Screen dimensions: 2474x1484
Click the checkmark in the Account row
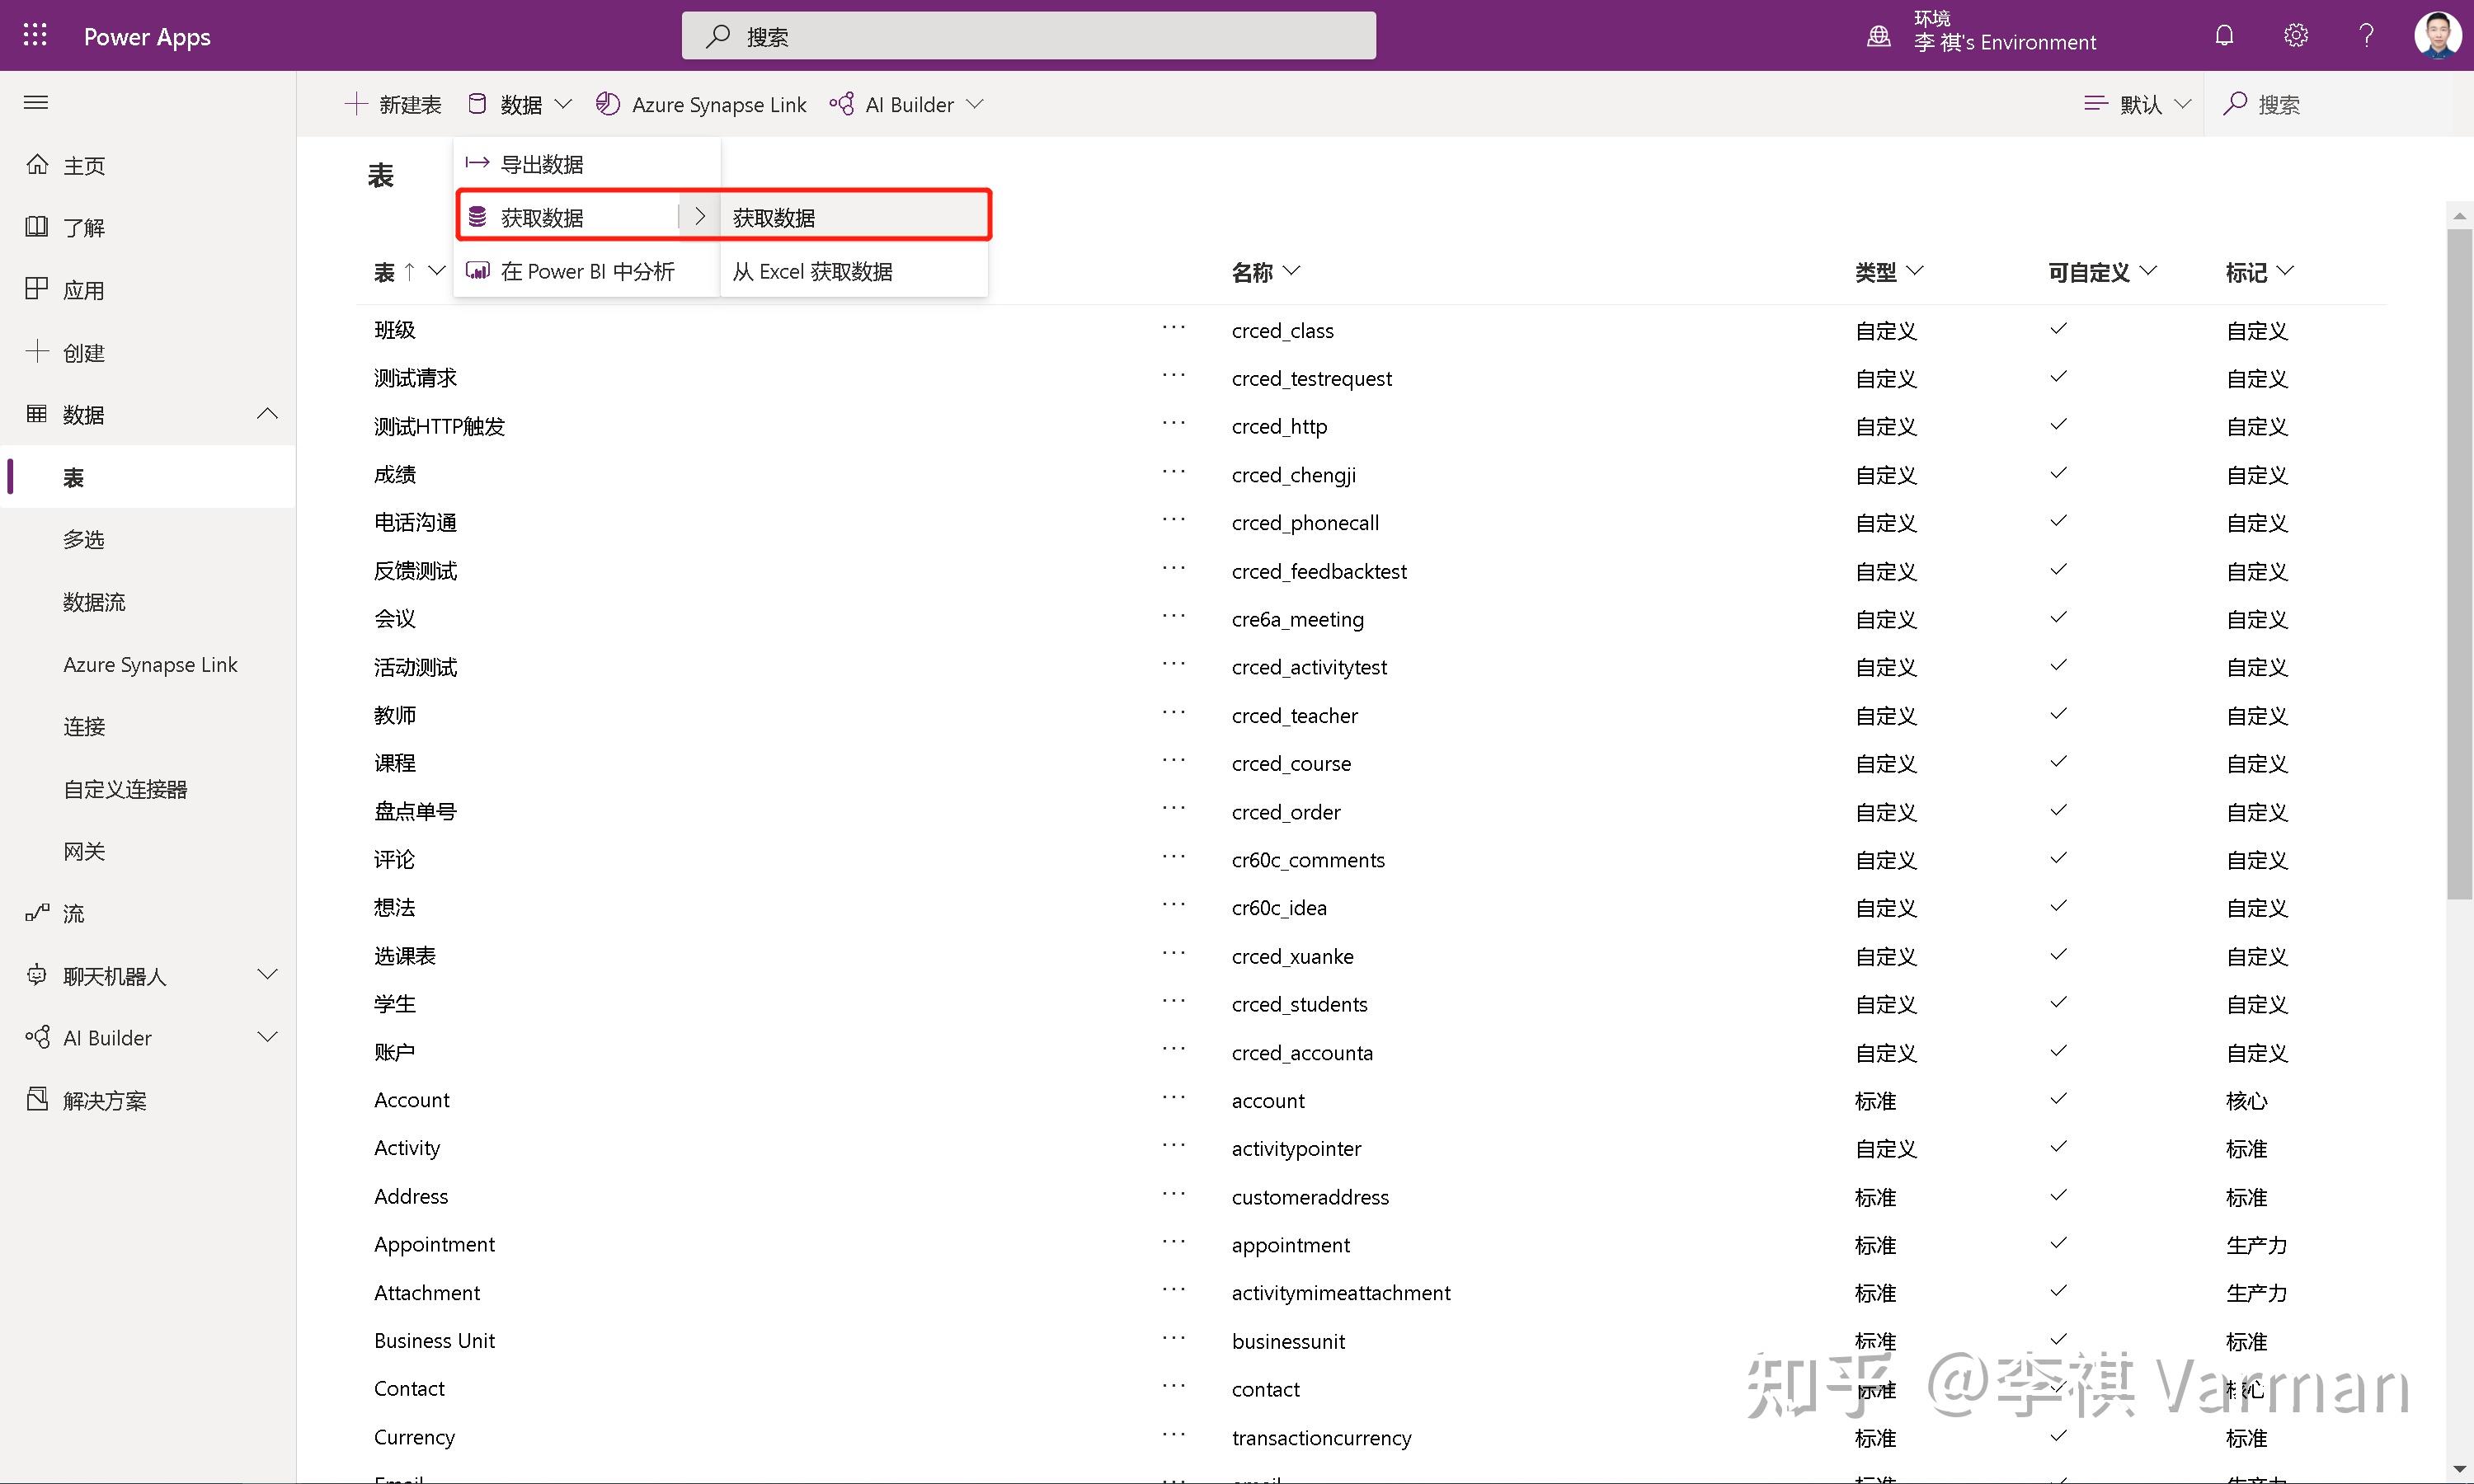tap(2058, 1099)
